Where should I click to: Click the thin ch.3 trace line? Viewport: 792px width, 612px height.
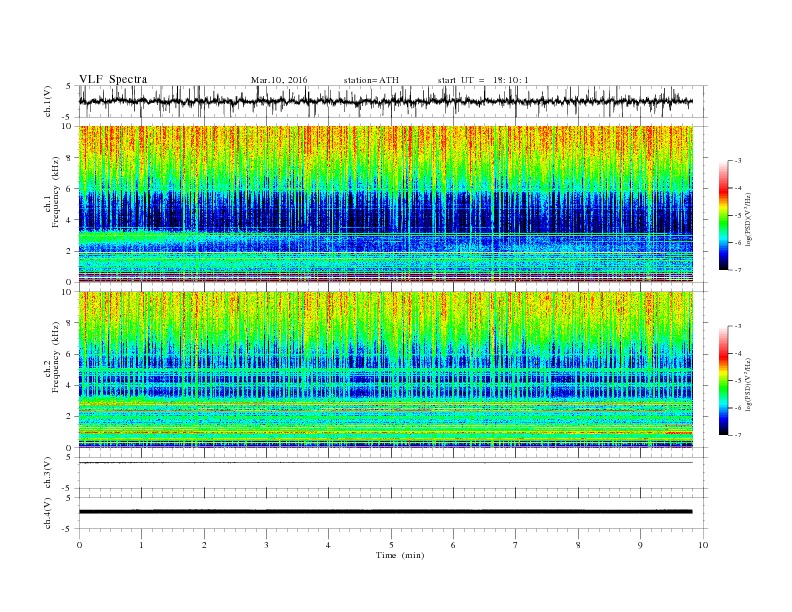tap(386, 463)
